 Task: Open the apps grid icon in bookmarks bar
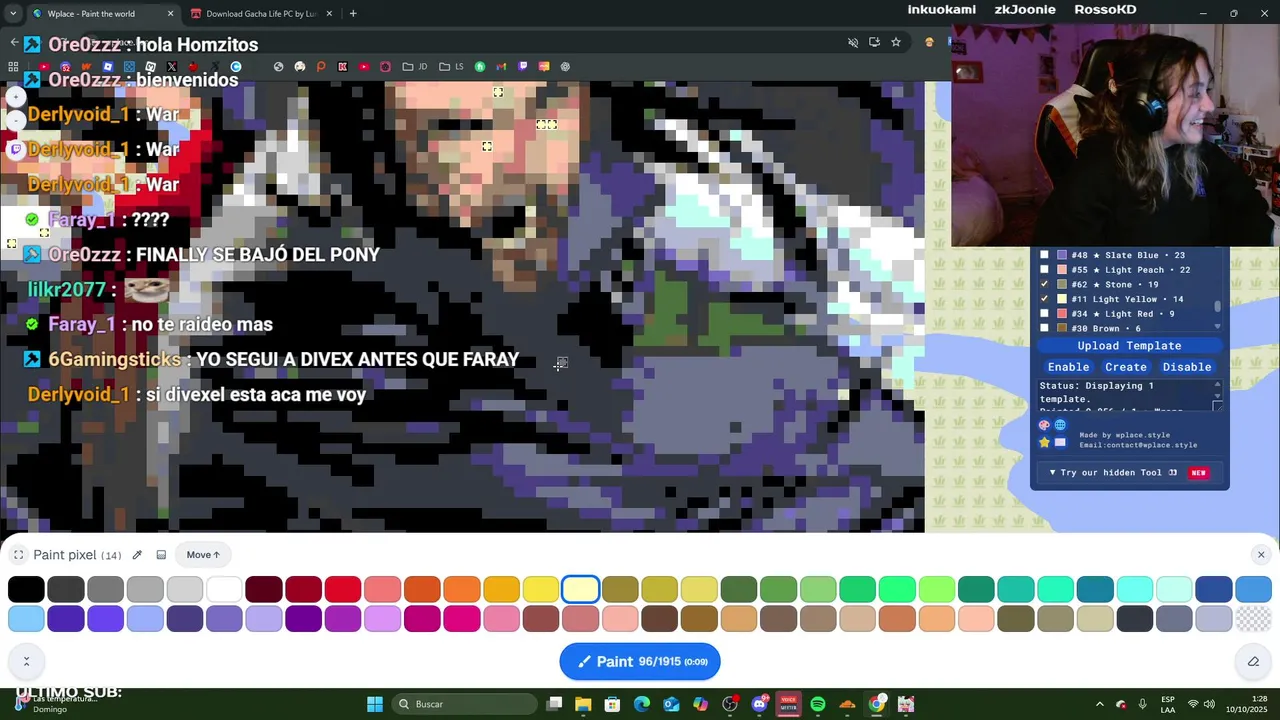tap(14, 67)
